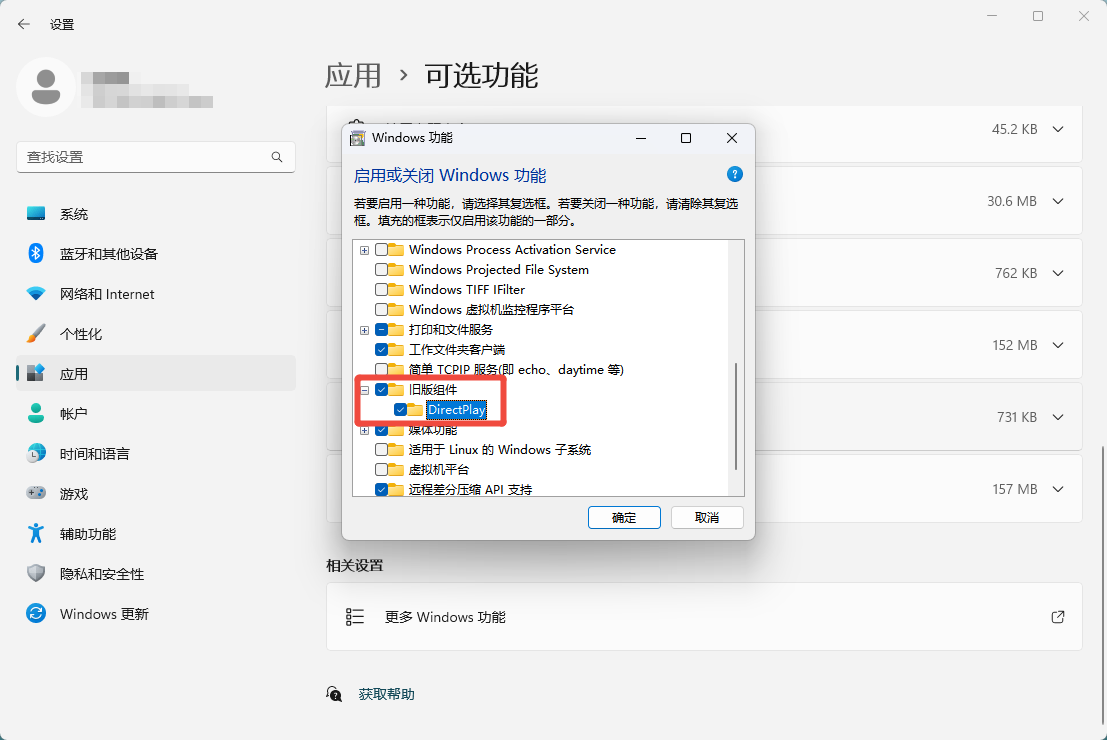
Task: Open the 获取帮助 link
Action: tap(386, 694)
